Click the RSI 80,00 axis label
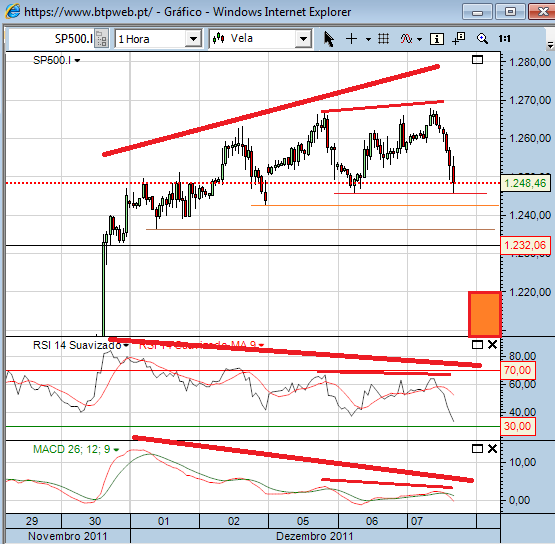Viewport: 555px width, 544px height. 522,356
